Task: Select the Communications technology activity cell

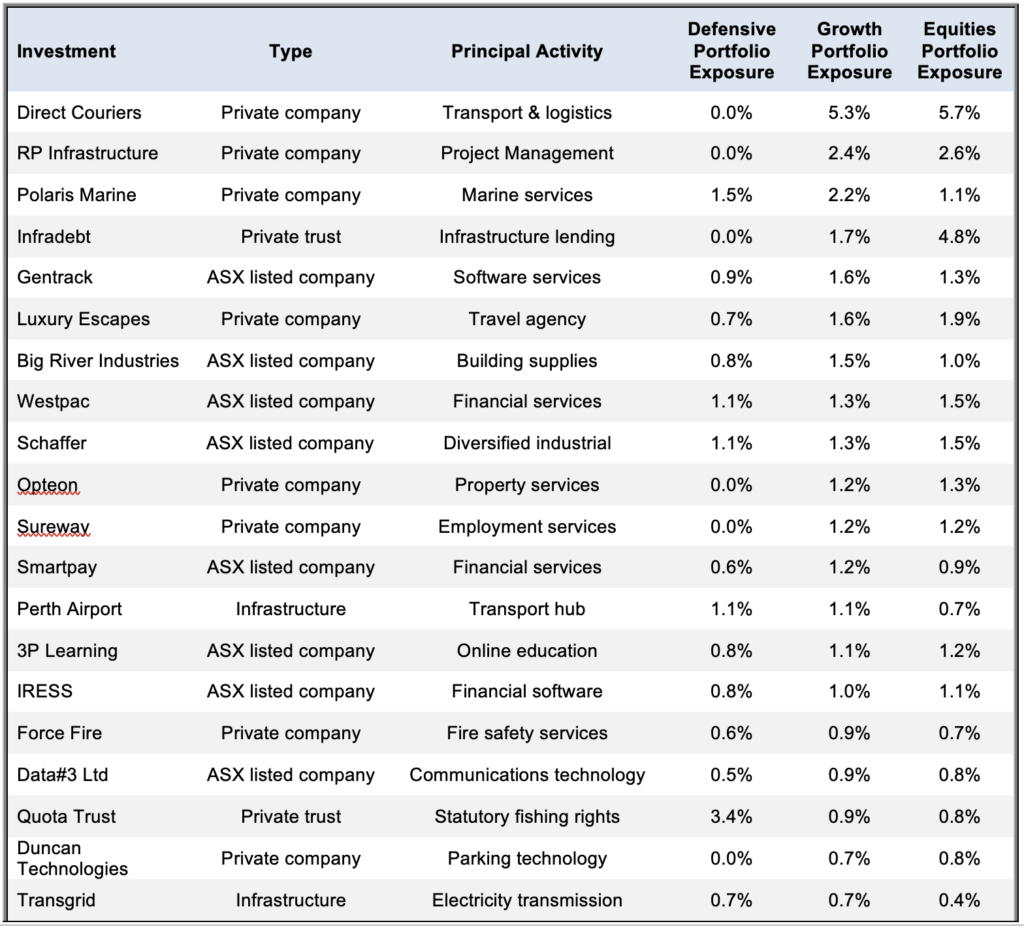Action: (527, 774)
